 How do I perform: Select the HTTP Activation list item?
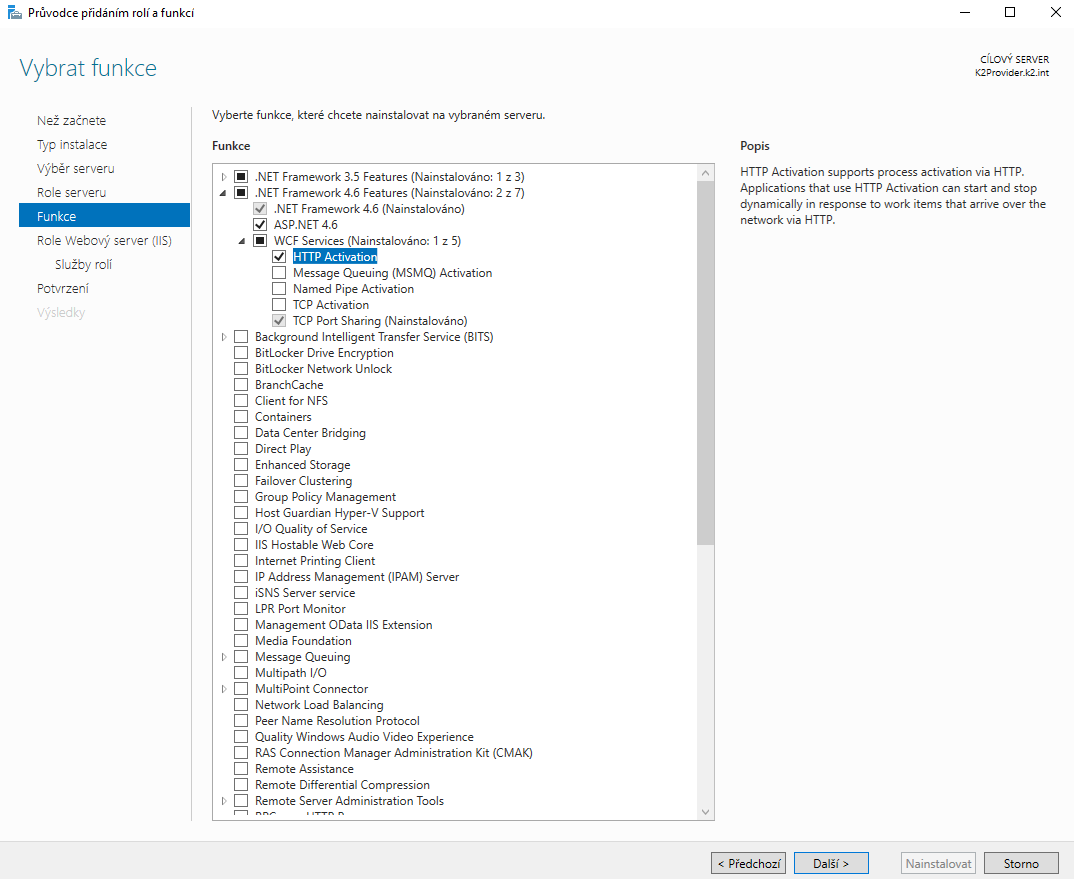[x=335, y=257]
